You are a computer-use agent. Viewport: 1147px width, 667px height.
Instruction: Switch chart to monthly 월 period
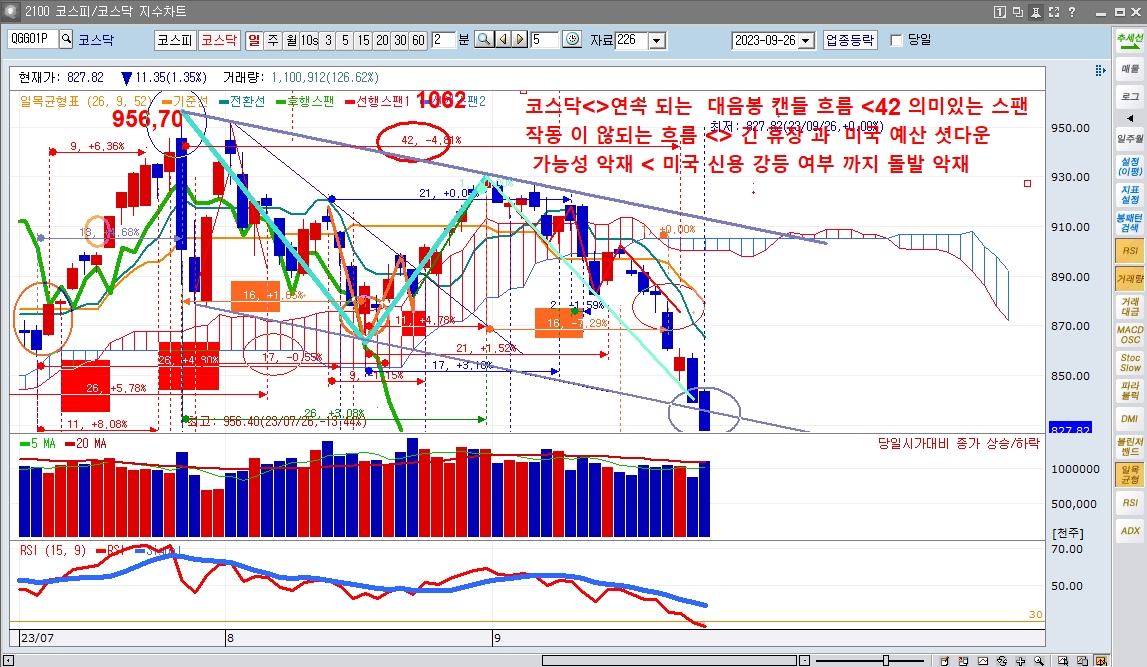click(x=291, y=39)
